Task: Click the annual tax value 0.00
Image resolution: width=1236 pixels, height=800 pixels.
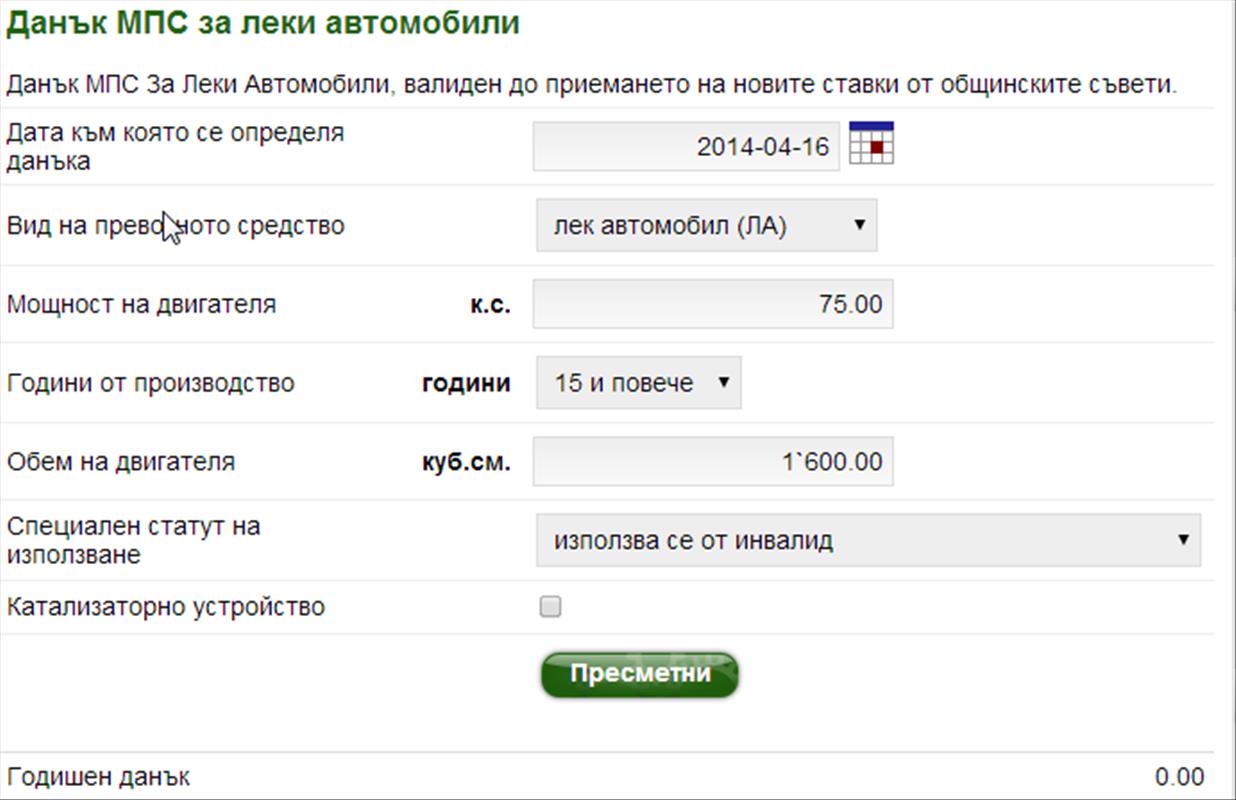Action: pyautogui.click(x=1179, y=777)
